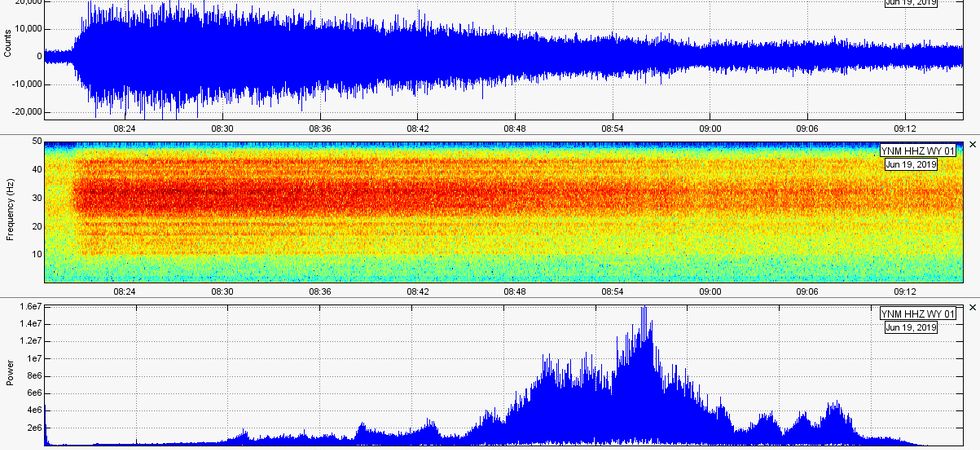Click the 08:24 time tick under waveform

click(x=125, y=129)
